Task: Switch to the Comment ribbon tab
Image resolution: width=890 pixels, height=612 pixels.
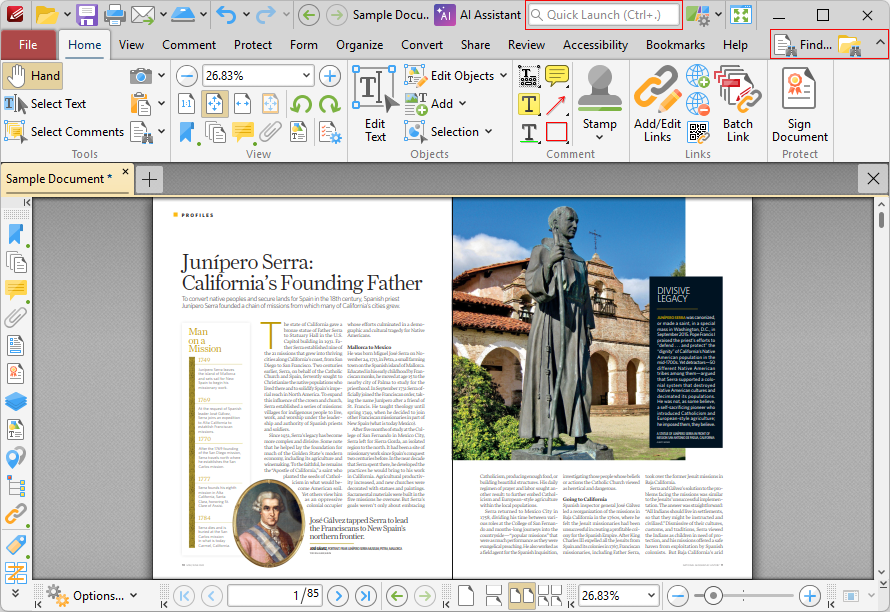Action: click(189, 45)
